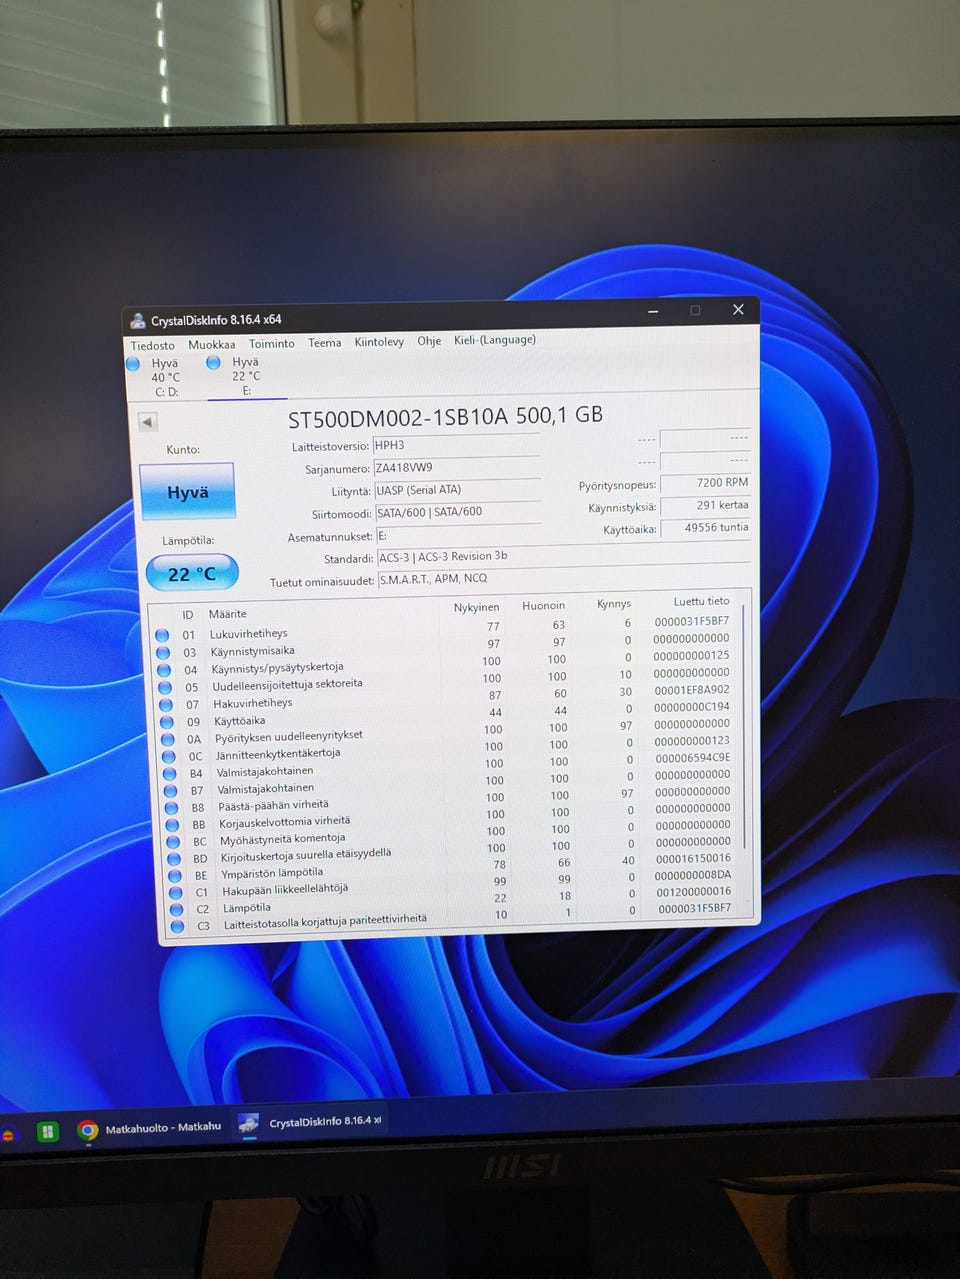Click the status dot for Uudelleensijoitettuja sektoreita
This screenshot has width=960, height=1279.
pyautogui.click(x=165, y=687)
